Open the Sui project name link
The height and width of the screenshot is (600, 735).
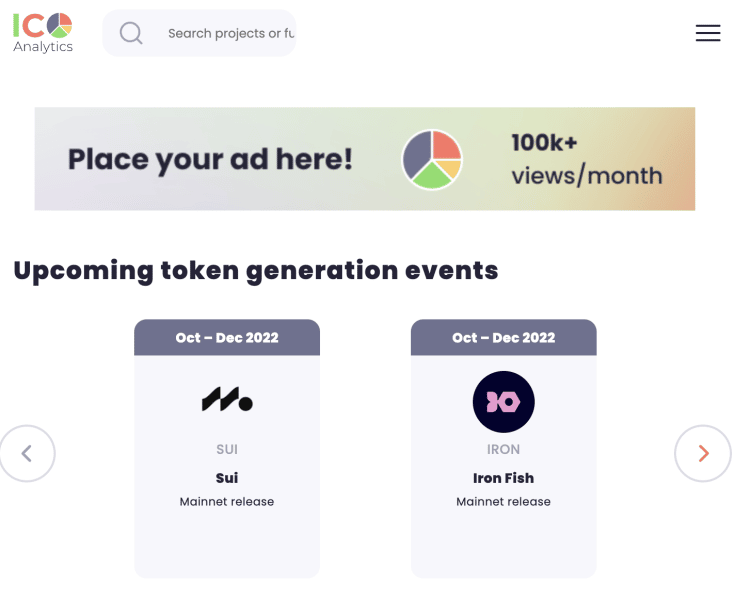227,478
